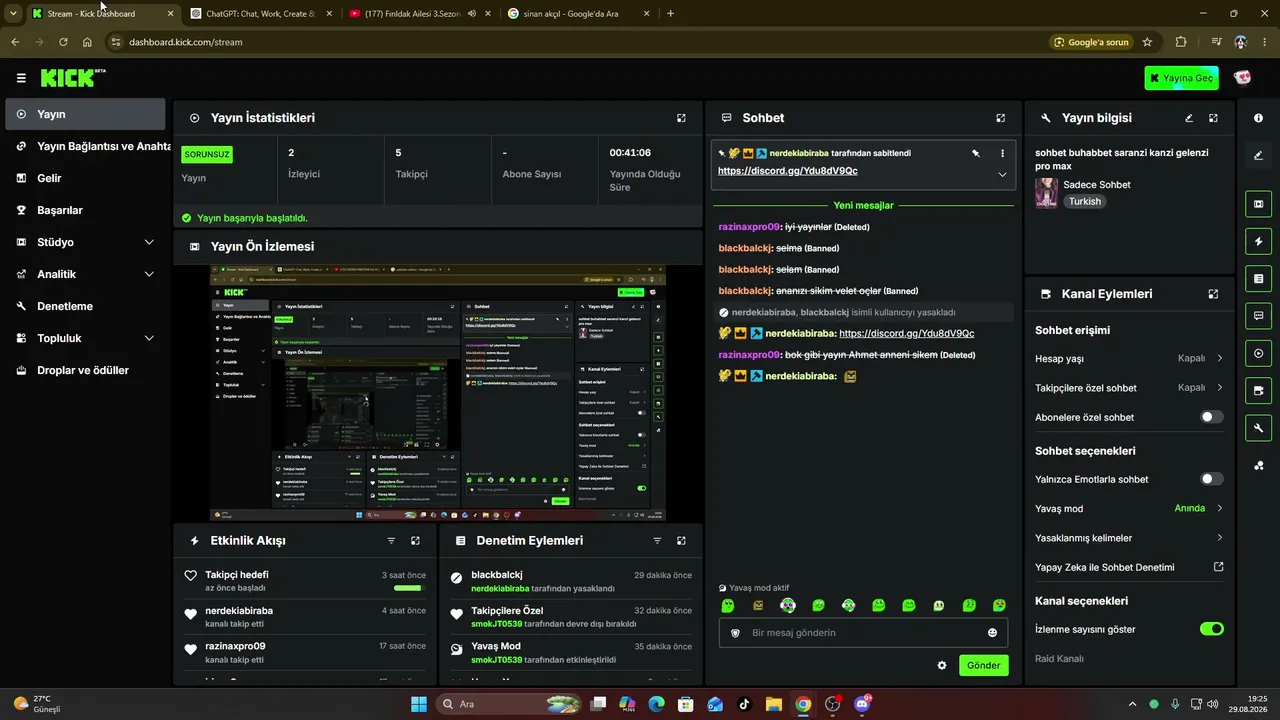Open the pinned message three-dot menu

pyautogui.click(x=1002, y=153)
